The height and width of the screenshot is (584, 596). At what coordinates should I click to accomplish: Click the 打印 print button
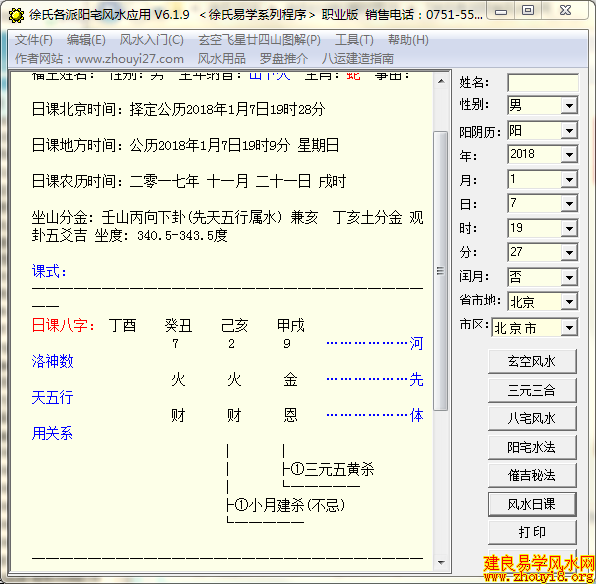532,532
